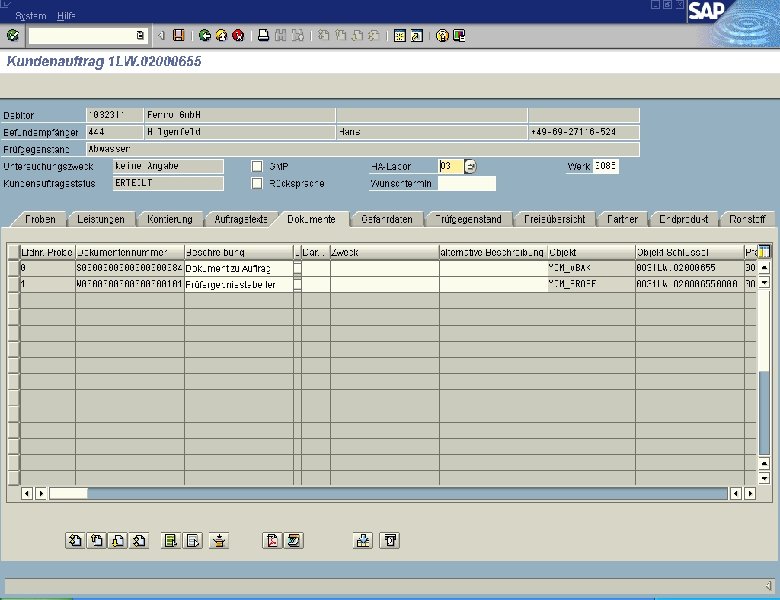Viewport: 780px width, 600px height.
Task: Click the first-page document button below table
Action: point(75,540)
